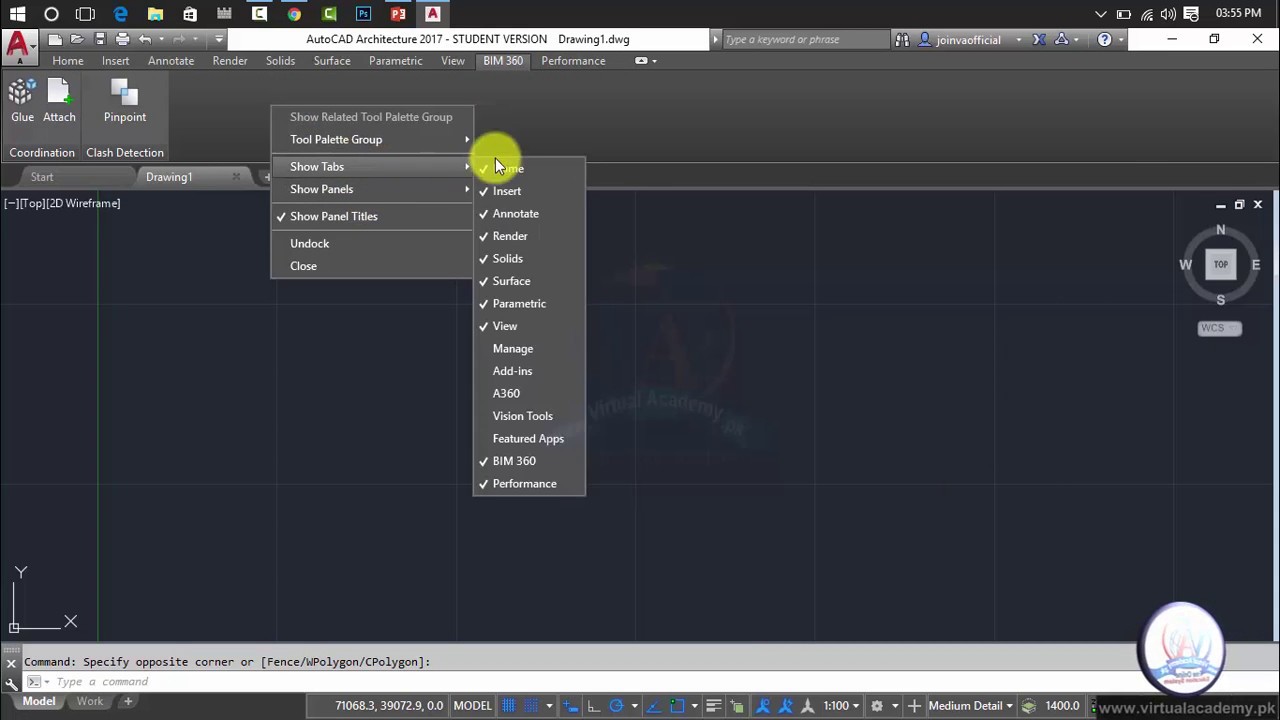
Task: Open Photoshop from the Windows taskbar
Action: point(363,14)
